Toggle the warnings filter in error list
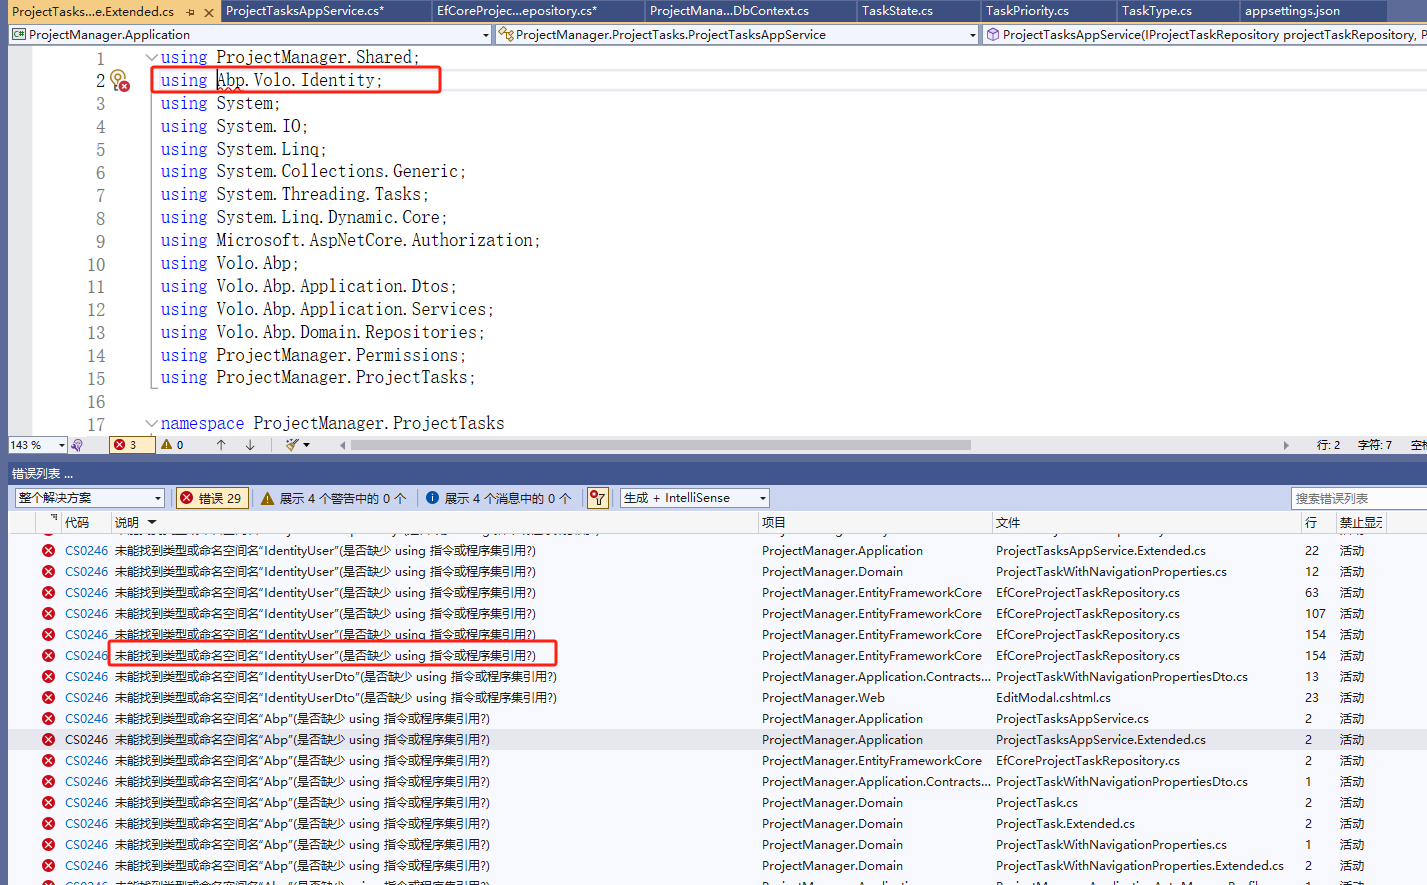Viewport: 1427px width, 885px height. point(333,498)
